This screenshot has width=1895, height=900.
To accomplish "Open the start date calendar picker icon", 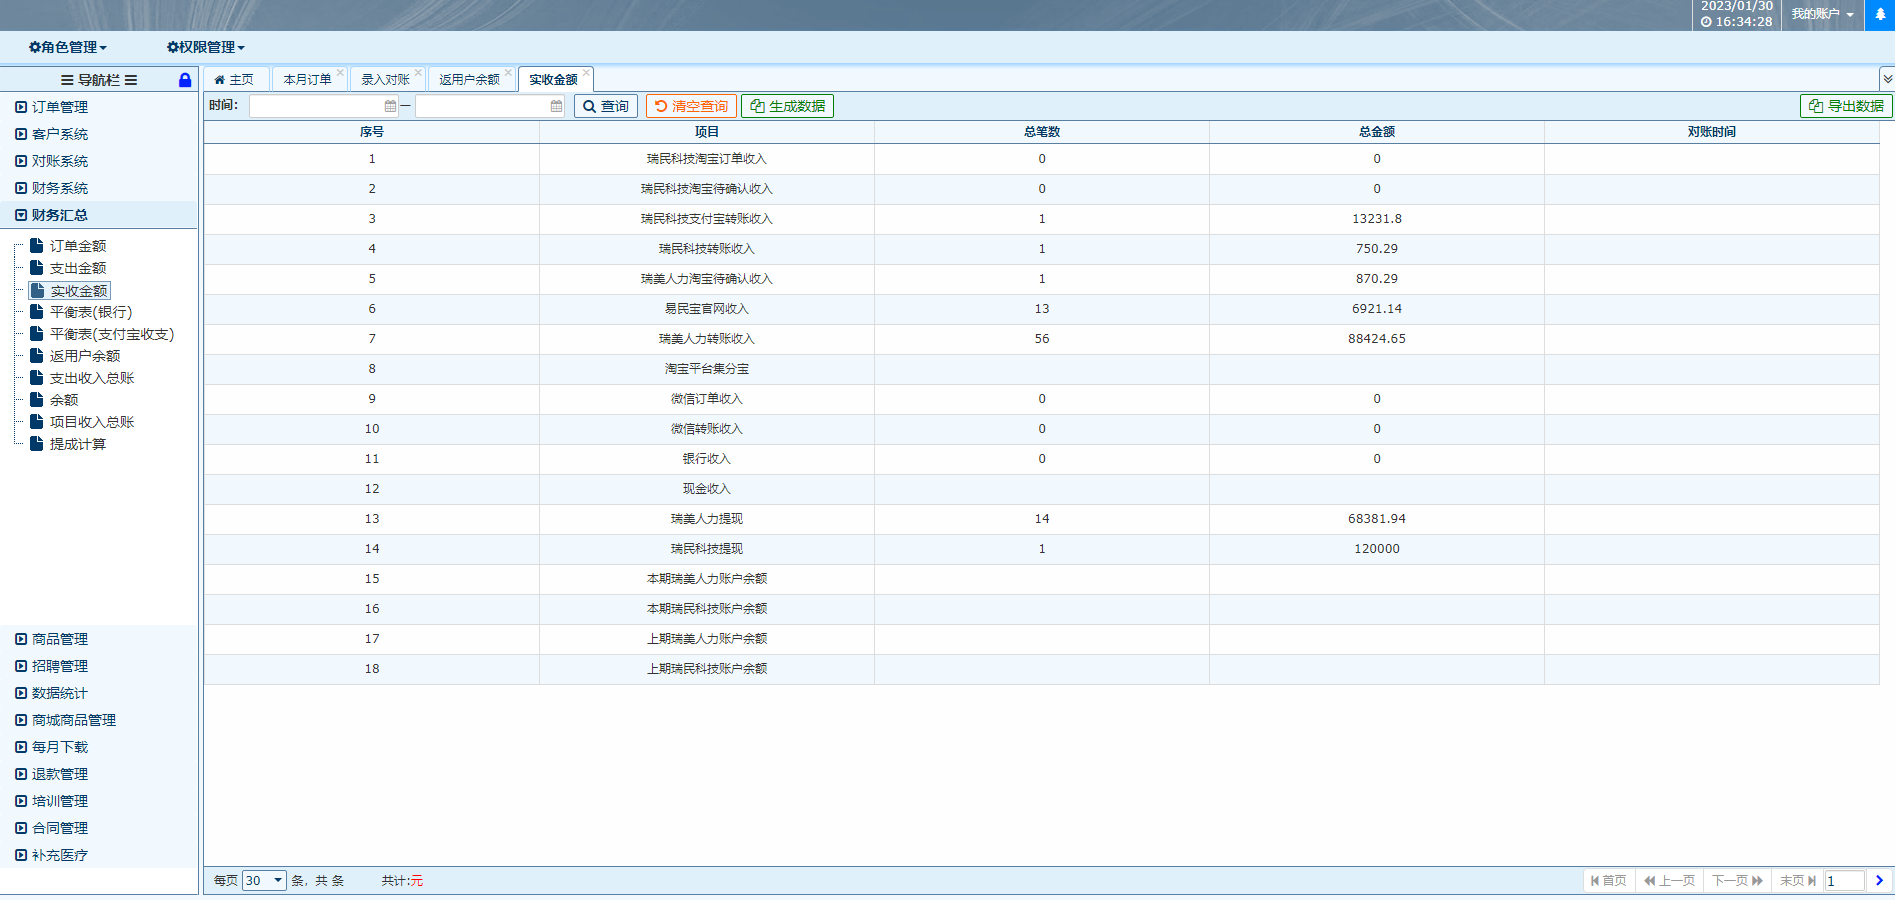I will click(390, 106).
